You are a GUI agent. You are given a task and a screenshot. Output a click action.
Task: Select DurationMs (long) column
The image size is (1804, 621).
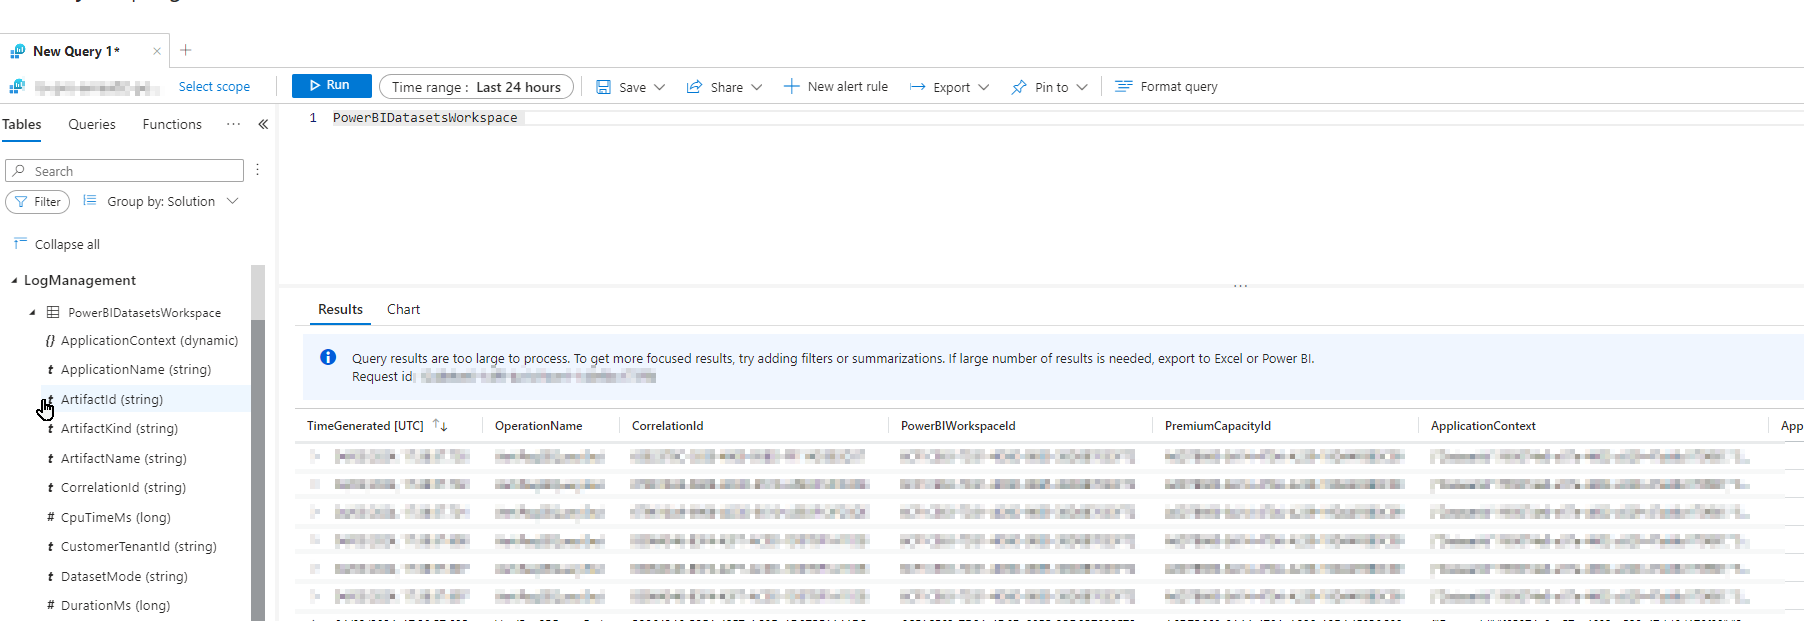coord(115,606)
